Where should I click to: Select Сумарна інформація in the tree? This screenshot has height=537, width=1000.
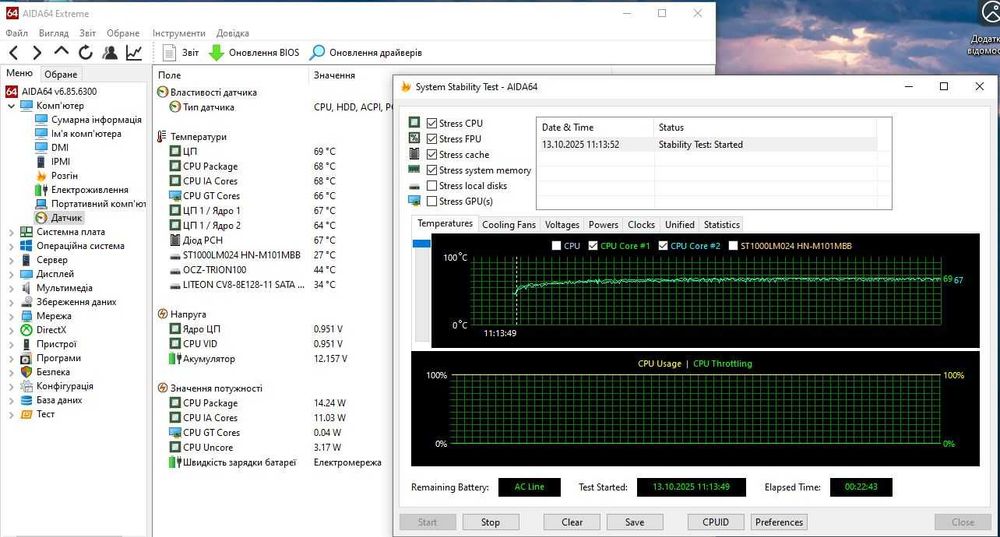tap(96, 119)
